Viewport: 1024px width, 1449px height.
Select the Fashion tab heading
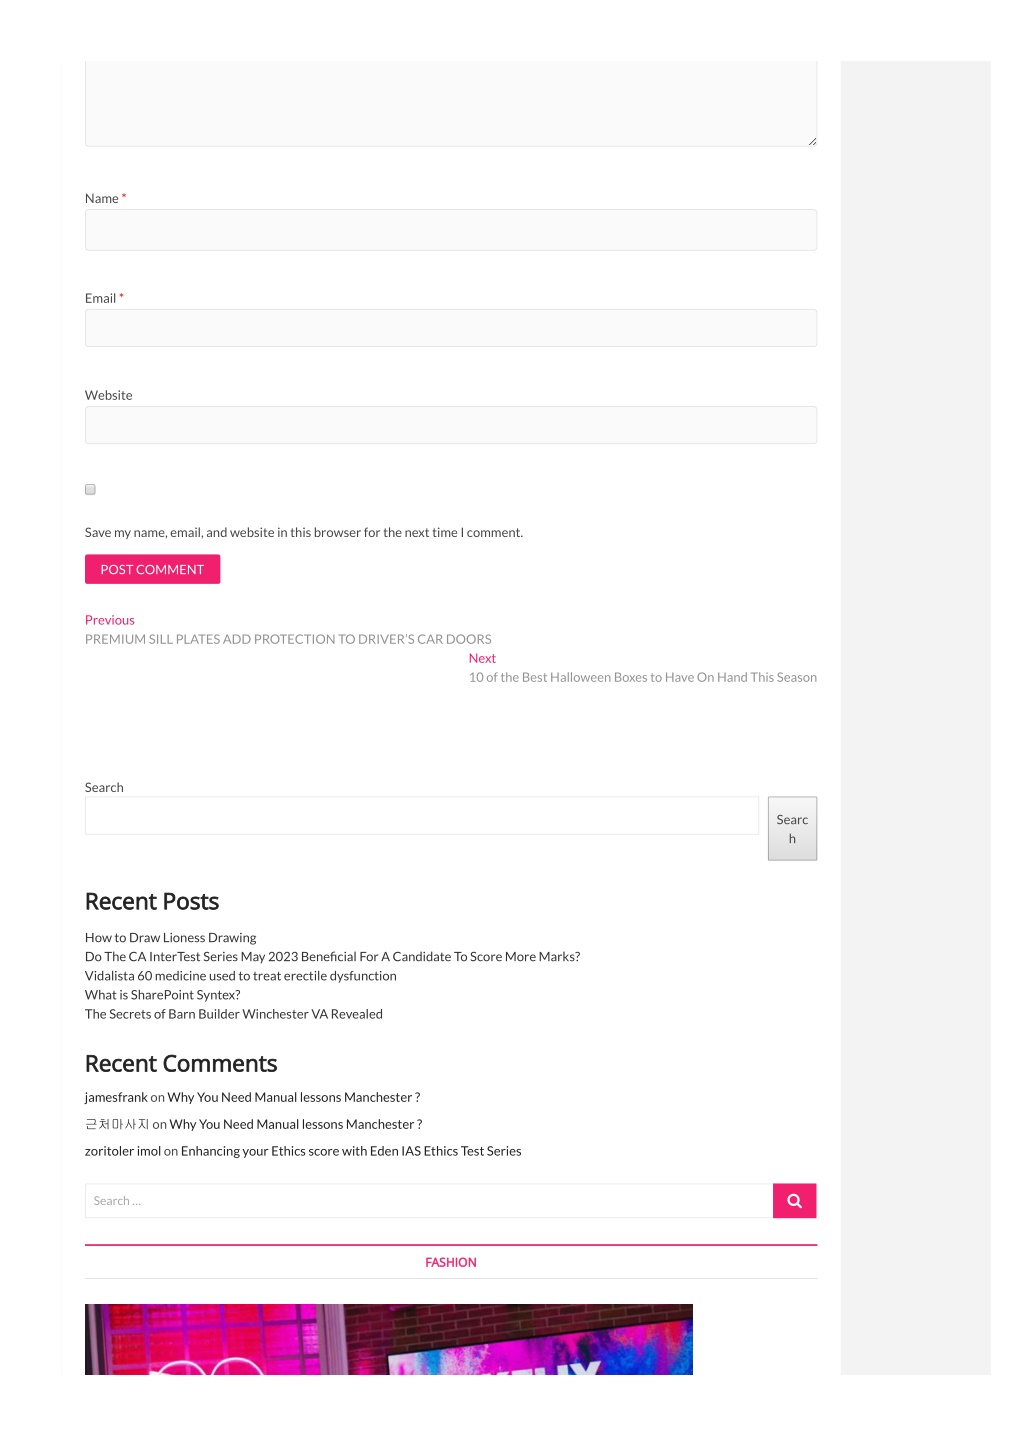click(x=451, y=1263)
